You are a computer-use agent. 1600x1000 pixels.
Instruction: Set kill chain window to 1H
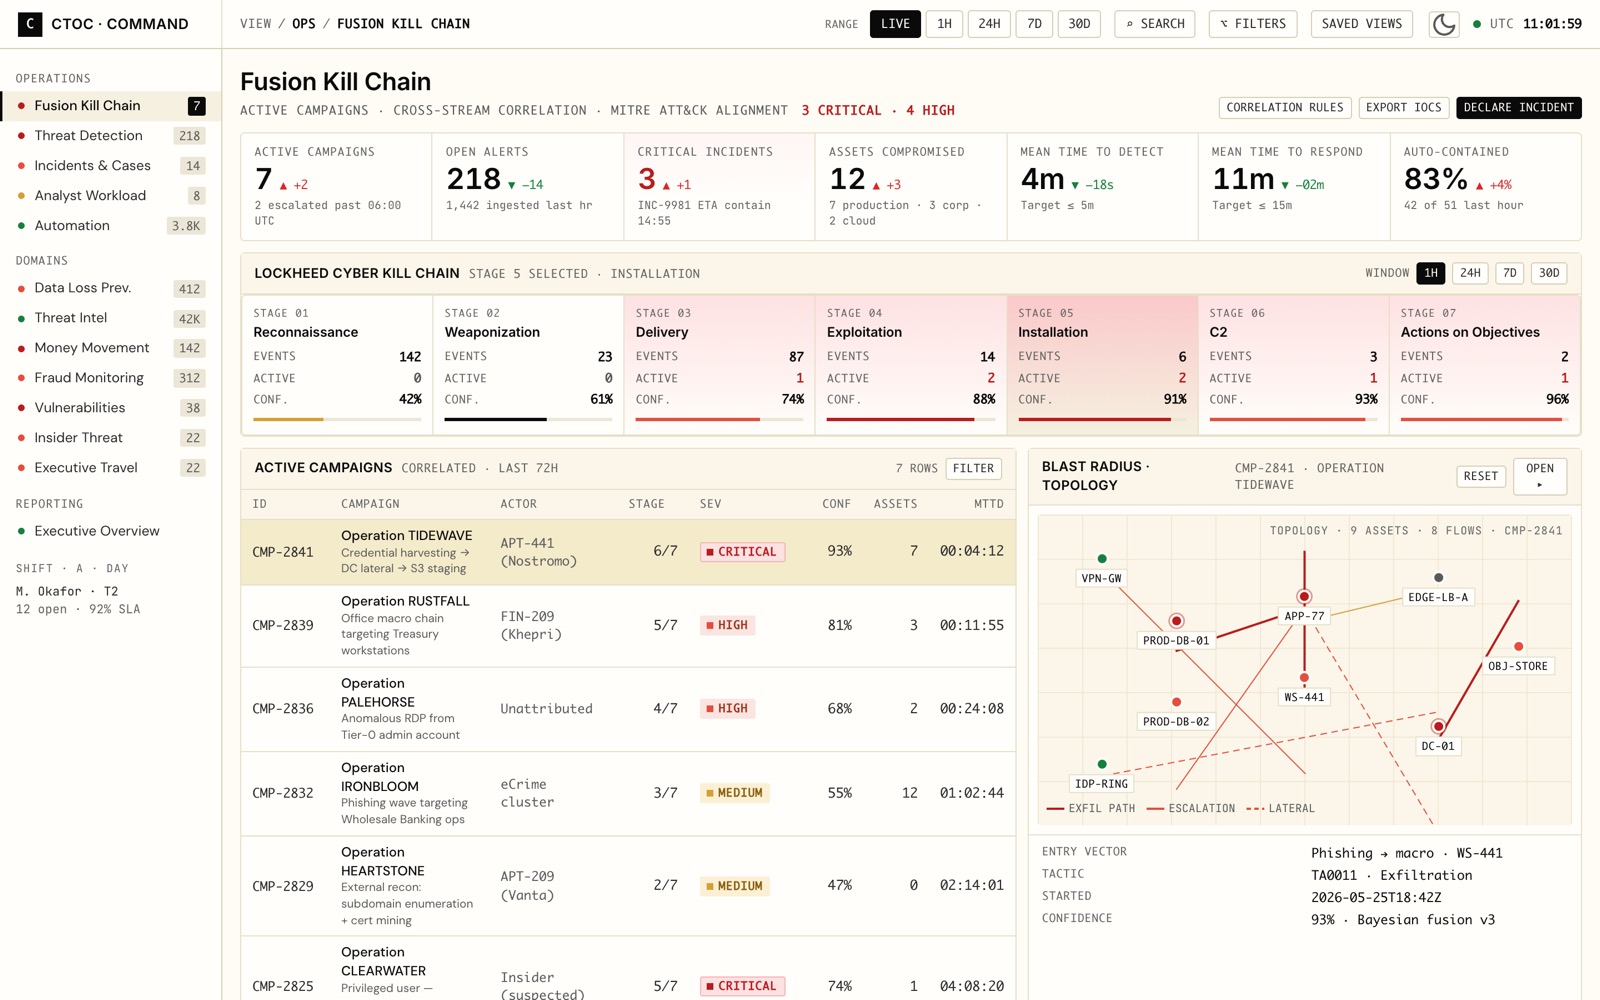tap(1431, 273)
